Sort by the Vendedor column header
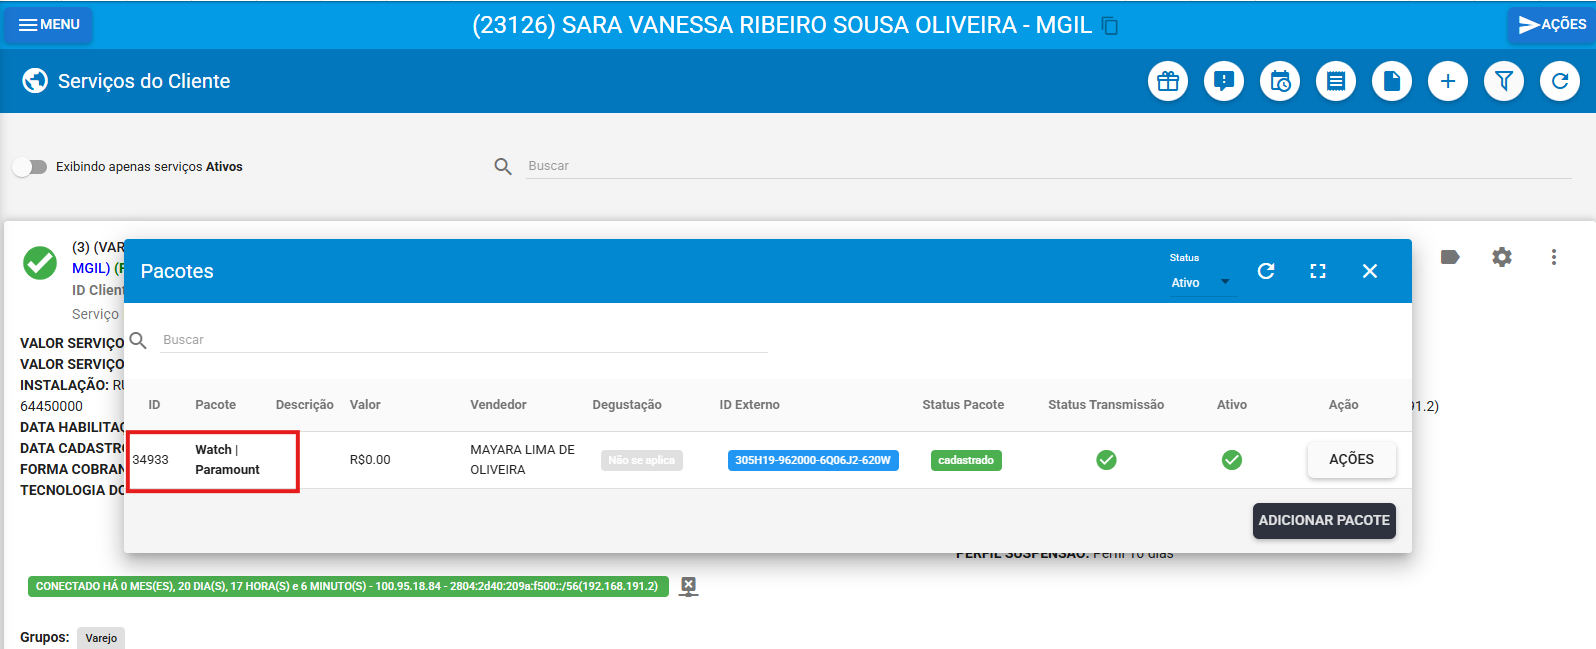1596x649 pixels. pyautogui.click(x=498, y=405)
